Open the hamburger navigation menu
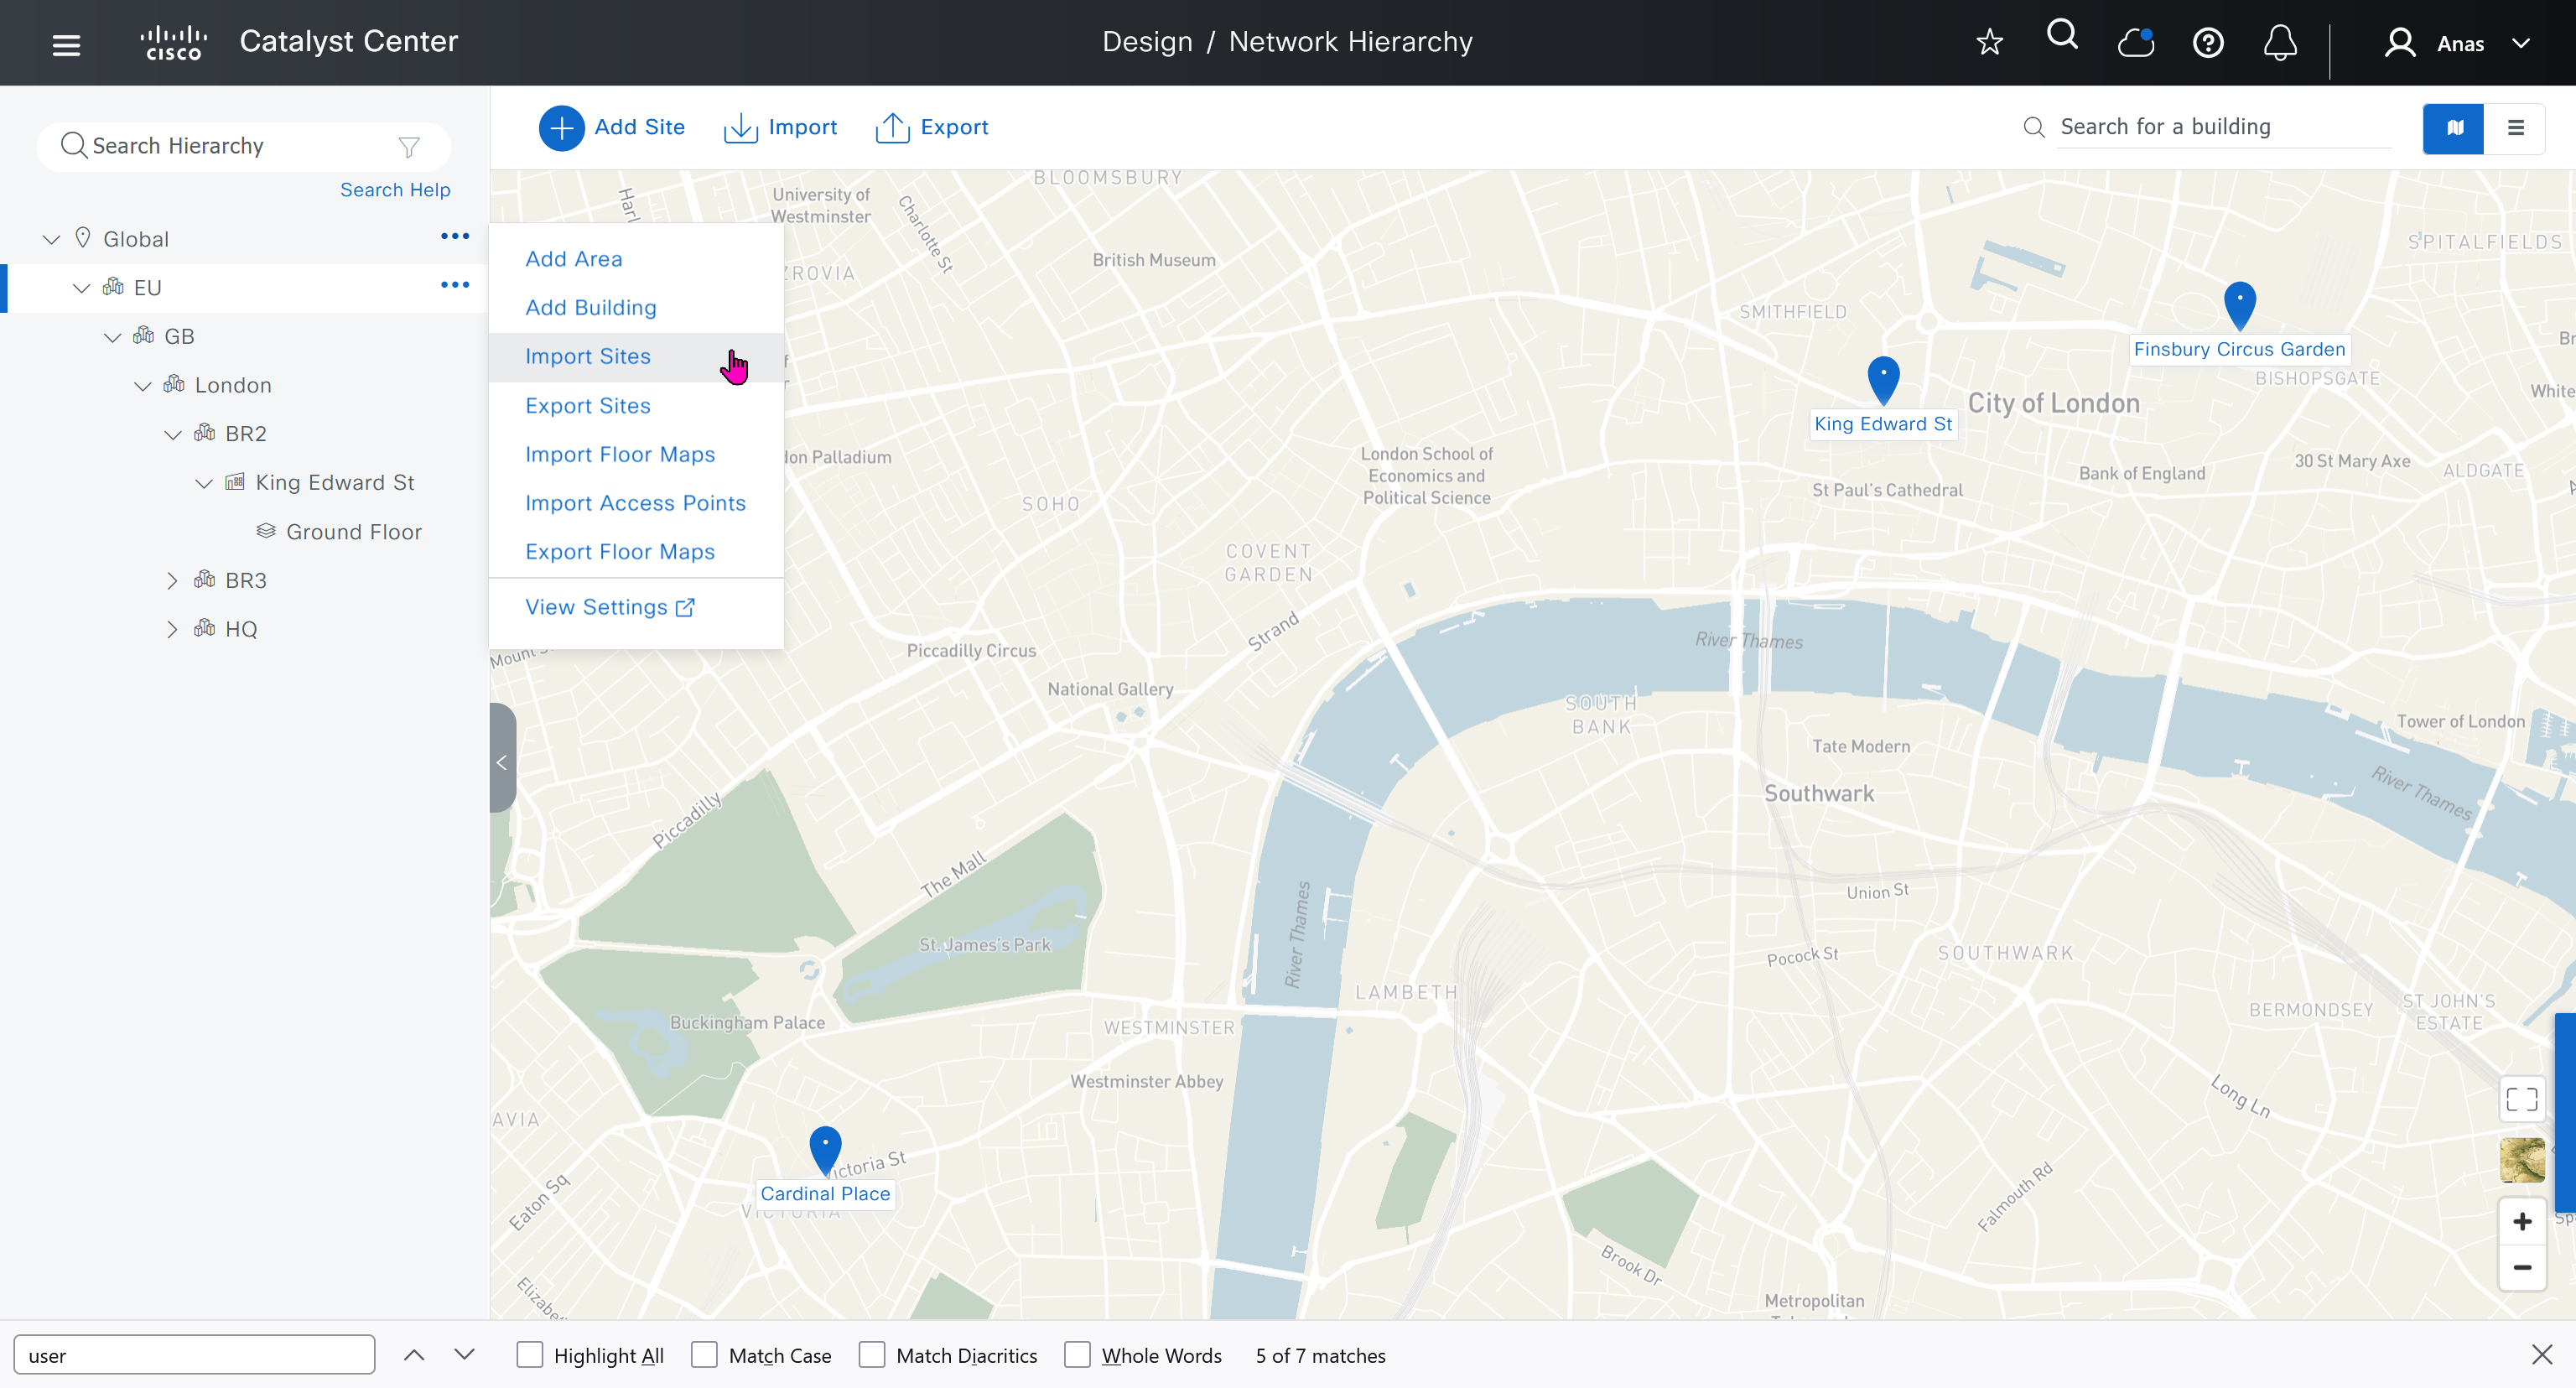Image resolution: width=2576 pixels, height=1388 pixels. click(x=66, y=44)
